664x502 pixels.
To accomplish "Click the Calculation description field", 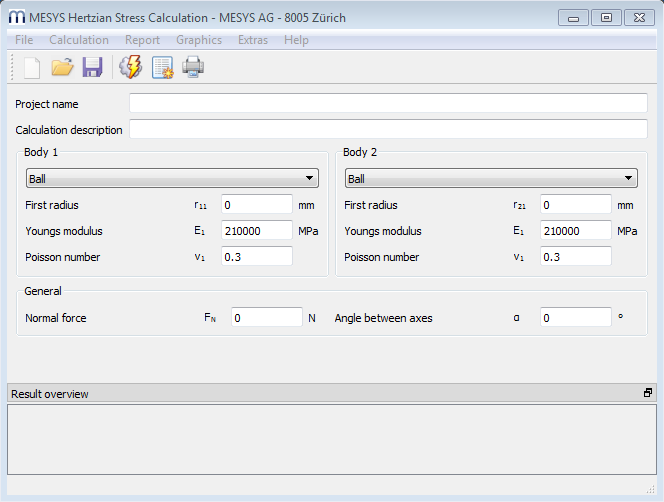I will (388, 129).
